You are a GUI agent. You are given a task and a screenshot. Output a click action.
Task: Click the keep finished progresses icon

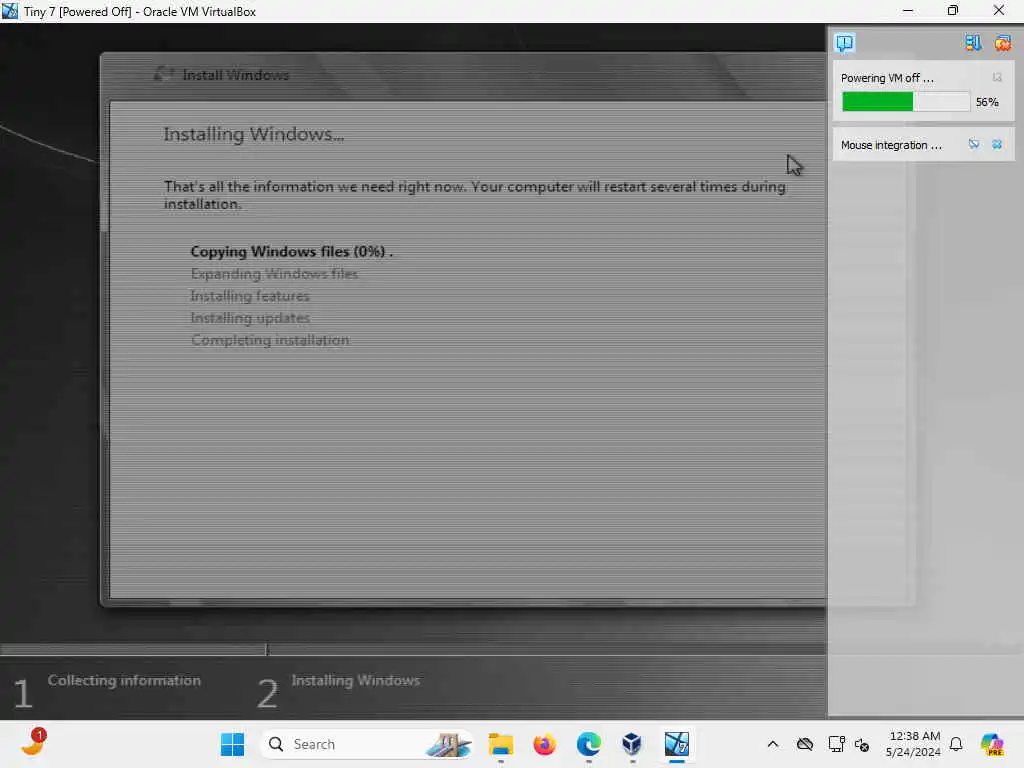click(x=972, y=43)
